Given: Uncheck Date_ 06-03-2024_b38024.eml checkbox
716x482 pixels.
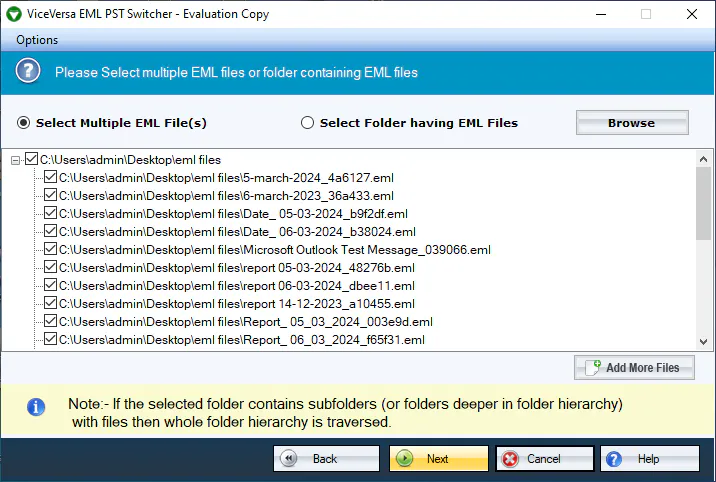Looking at the screenshot, I should point(50,231).
